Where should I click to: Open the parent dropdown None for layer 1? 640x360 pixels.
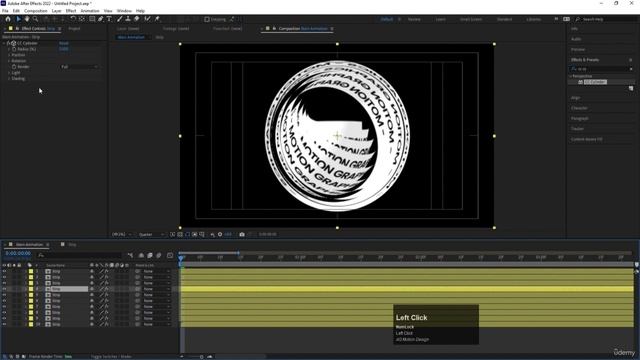(x=156, y=271)
